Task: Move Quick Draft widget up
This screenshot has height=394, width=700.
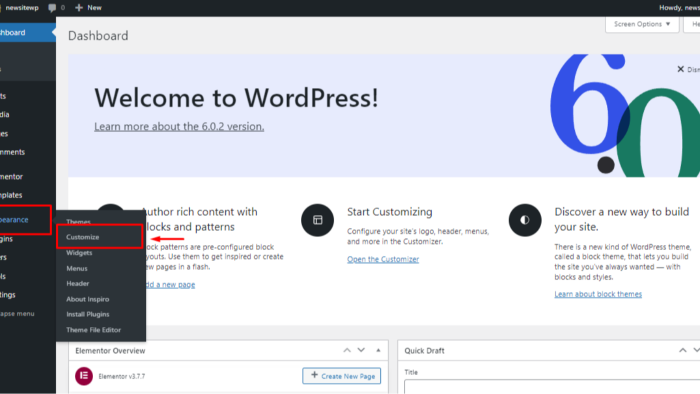Action: [x=683, y=350]
